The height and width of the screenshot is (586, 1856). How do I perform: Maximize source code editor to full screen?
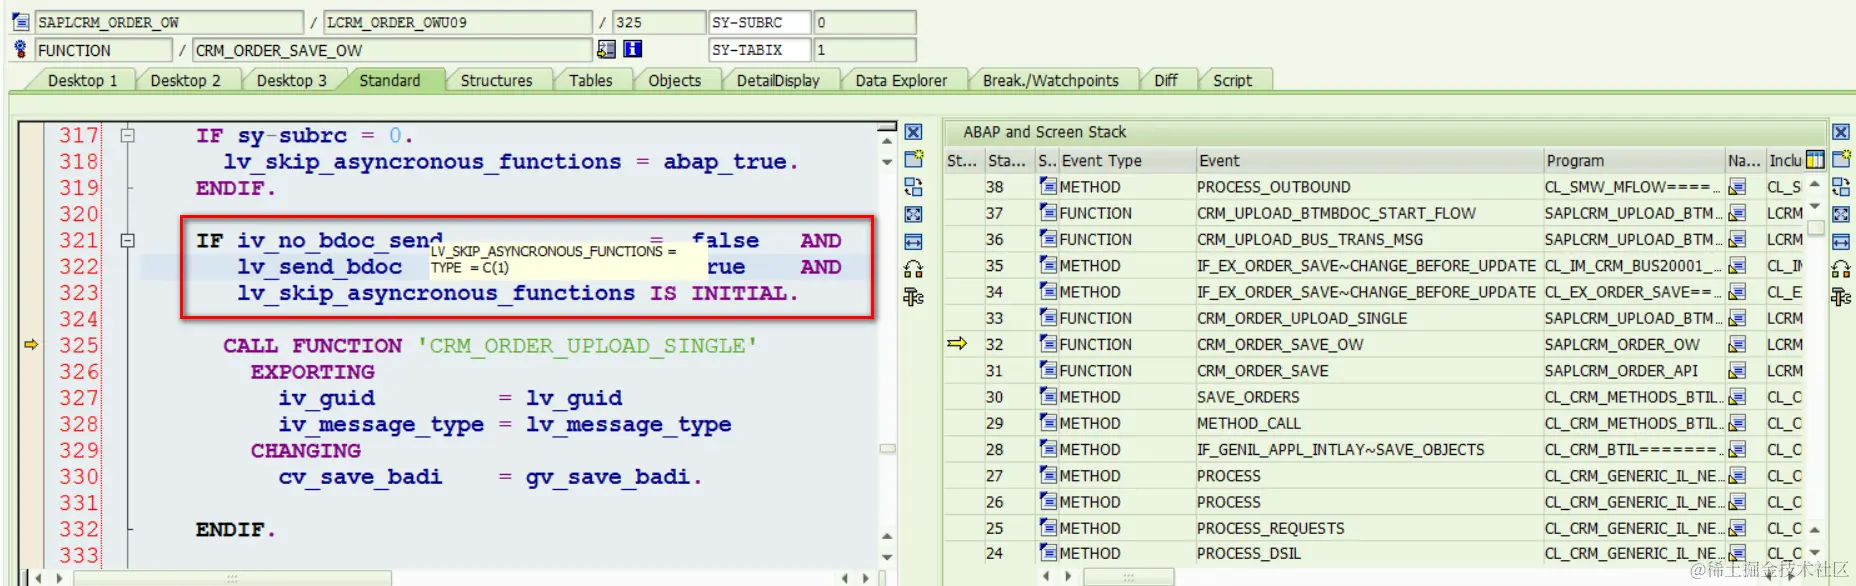click(x=913, y=214)
